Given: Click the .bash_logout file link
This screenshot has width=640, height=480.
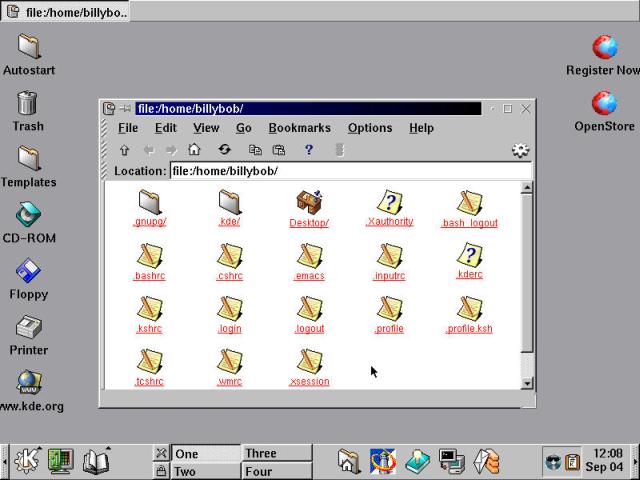Looking at the screenshot, I should pyautogui.click(x=469, y=223).
